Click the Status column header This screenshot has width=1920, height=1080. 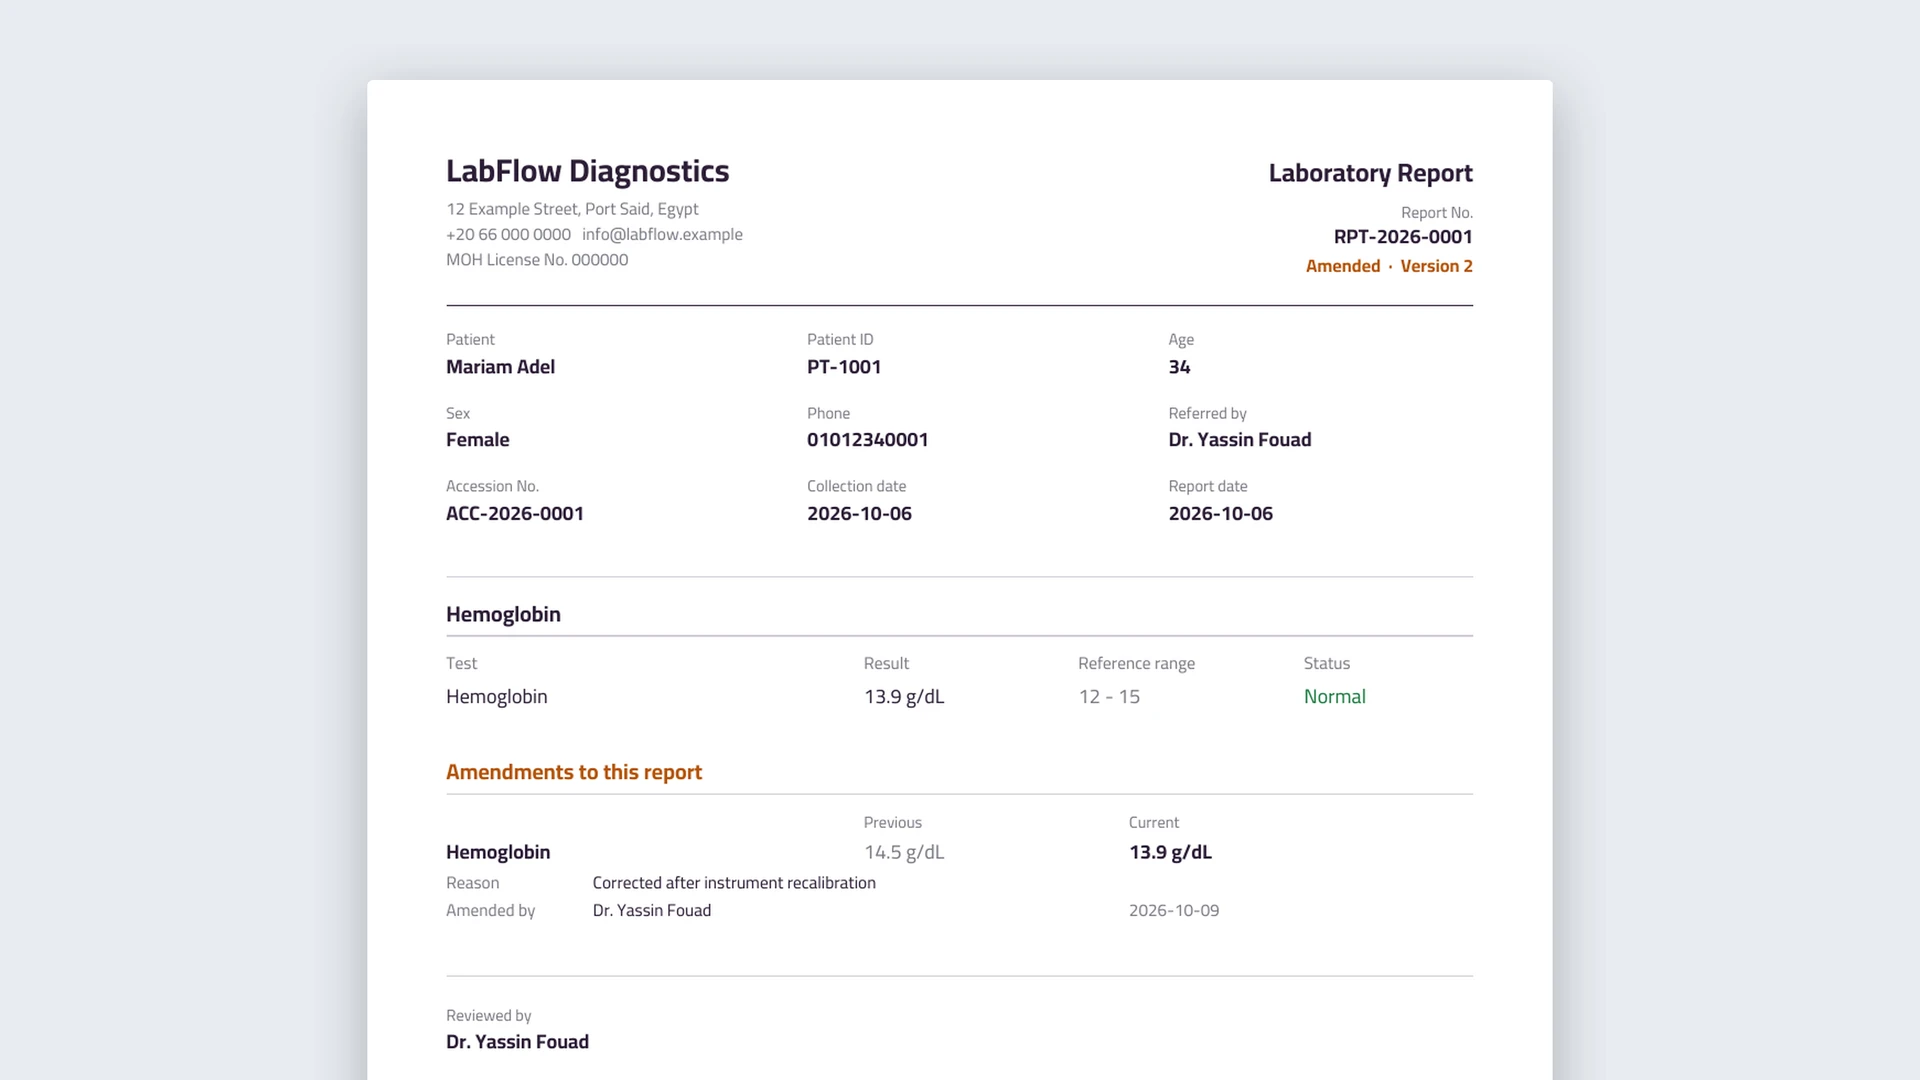1326,664
